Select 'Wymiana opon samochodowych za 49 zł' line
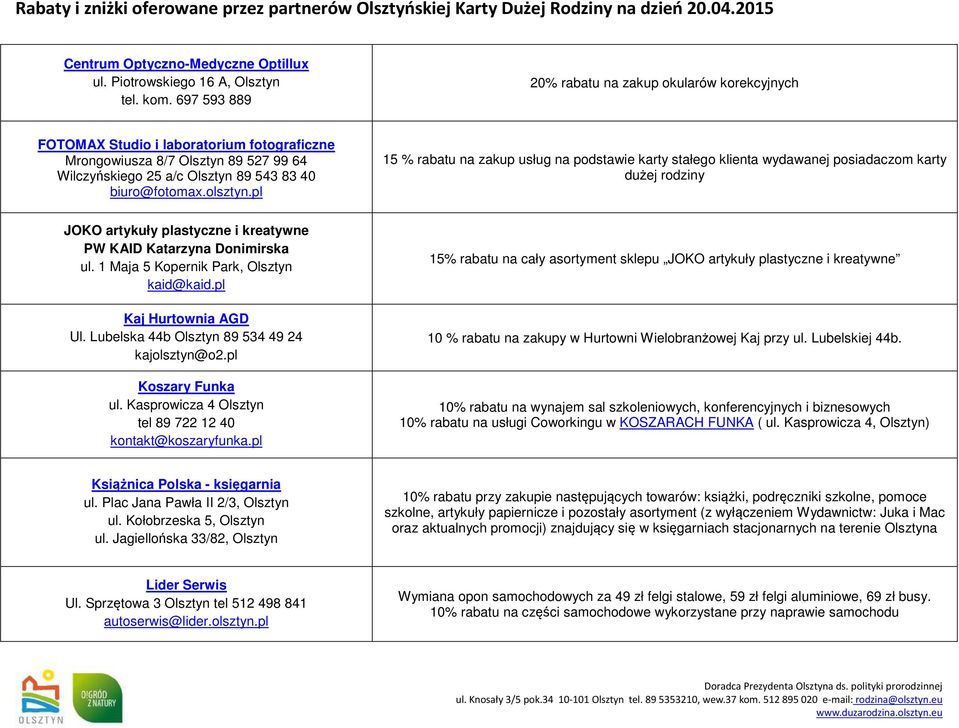Viewport: 959px width, 728px height. [x=664, y=597]
